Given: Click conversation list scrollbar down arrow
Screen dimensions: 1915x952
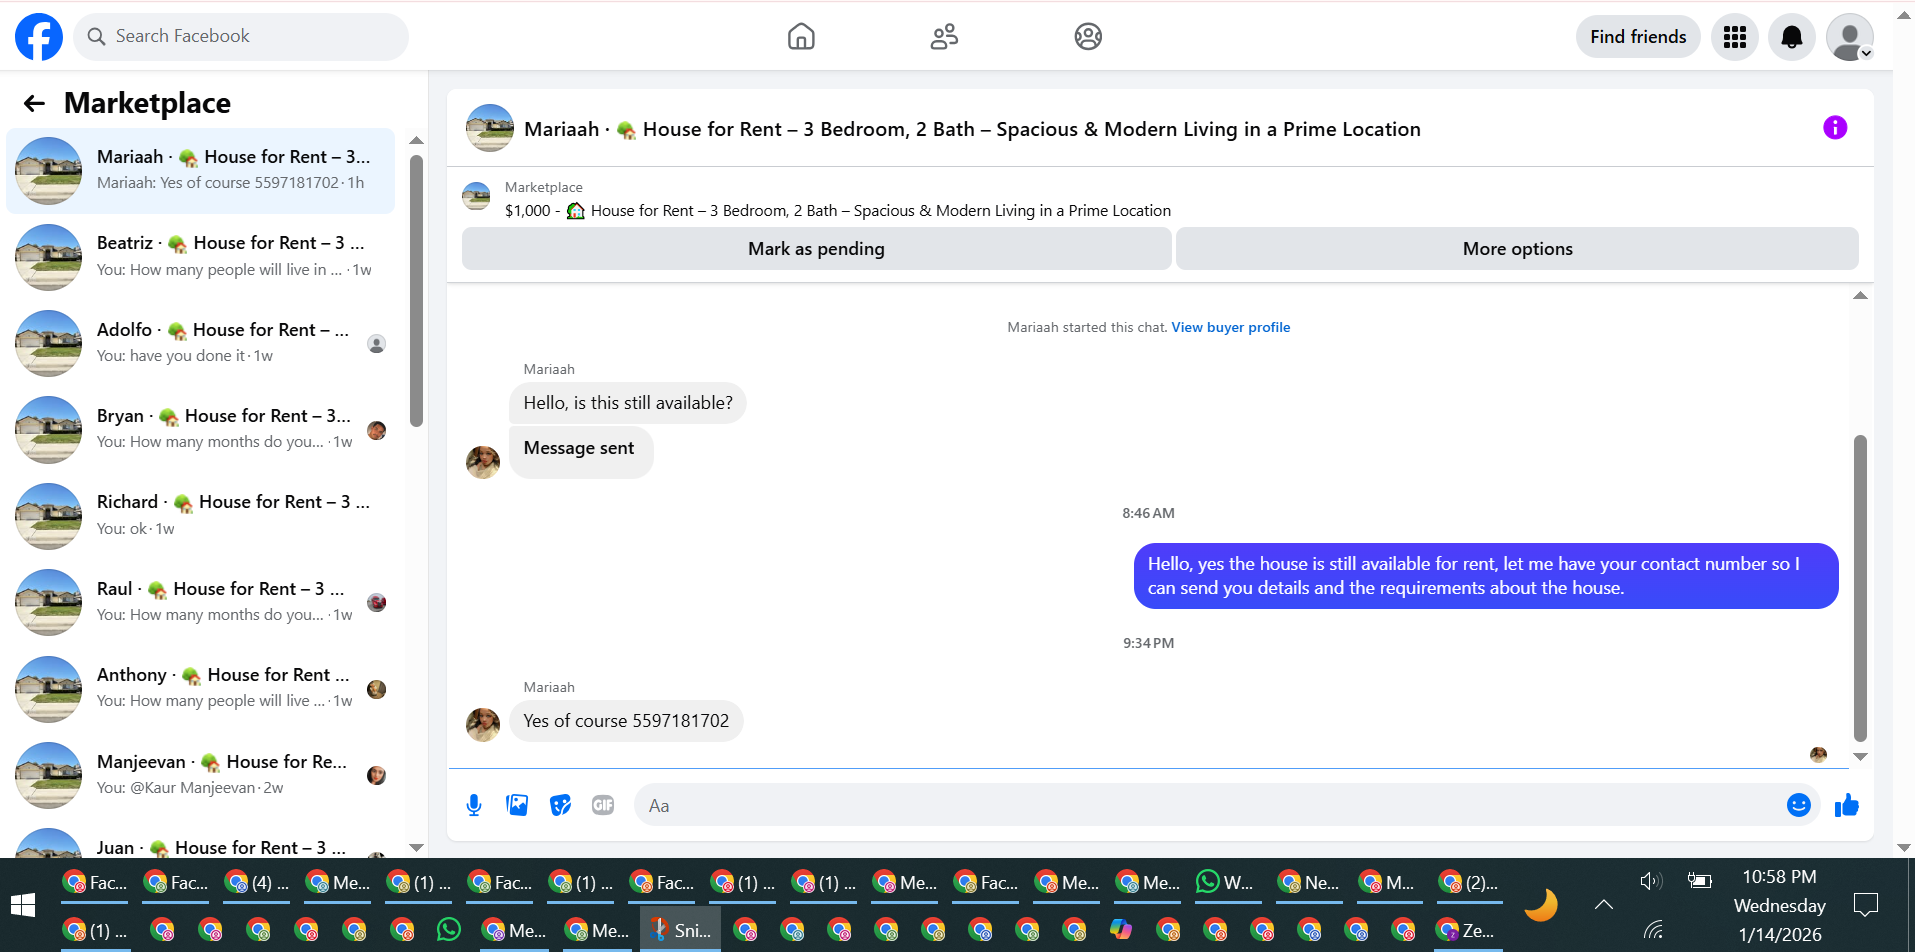Looking at the screenshot, I should point(417,848).
